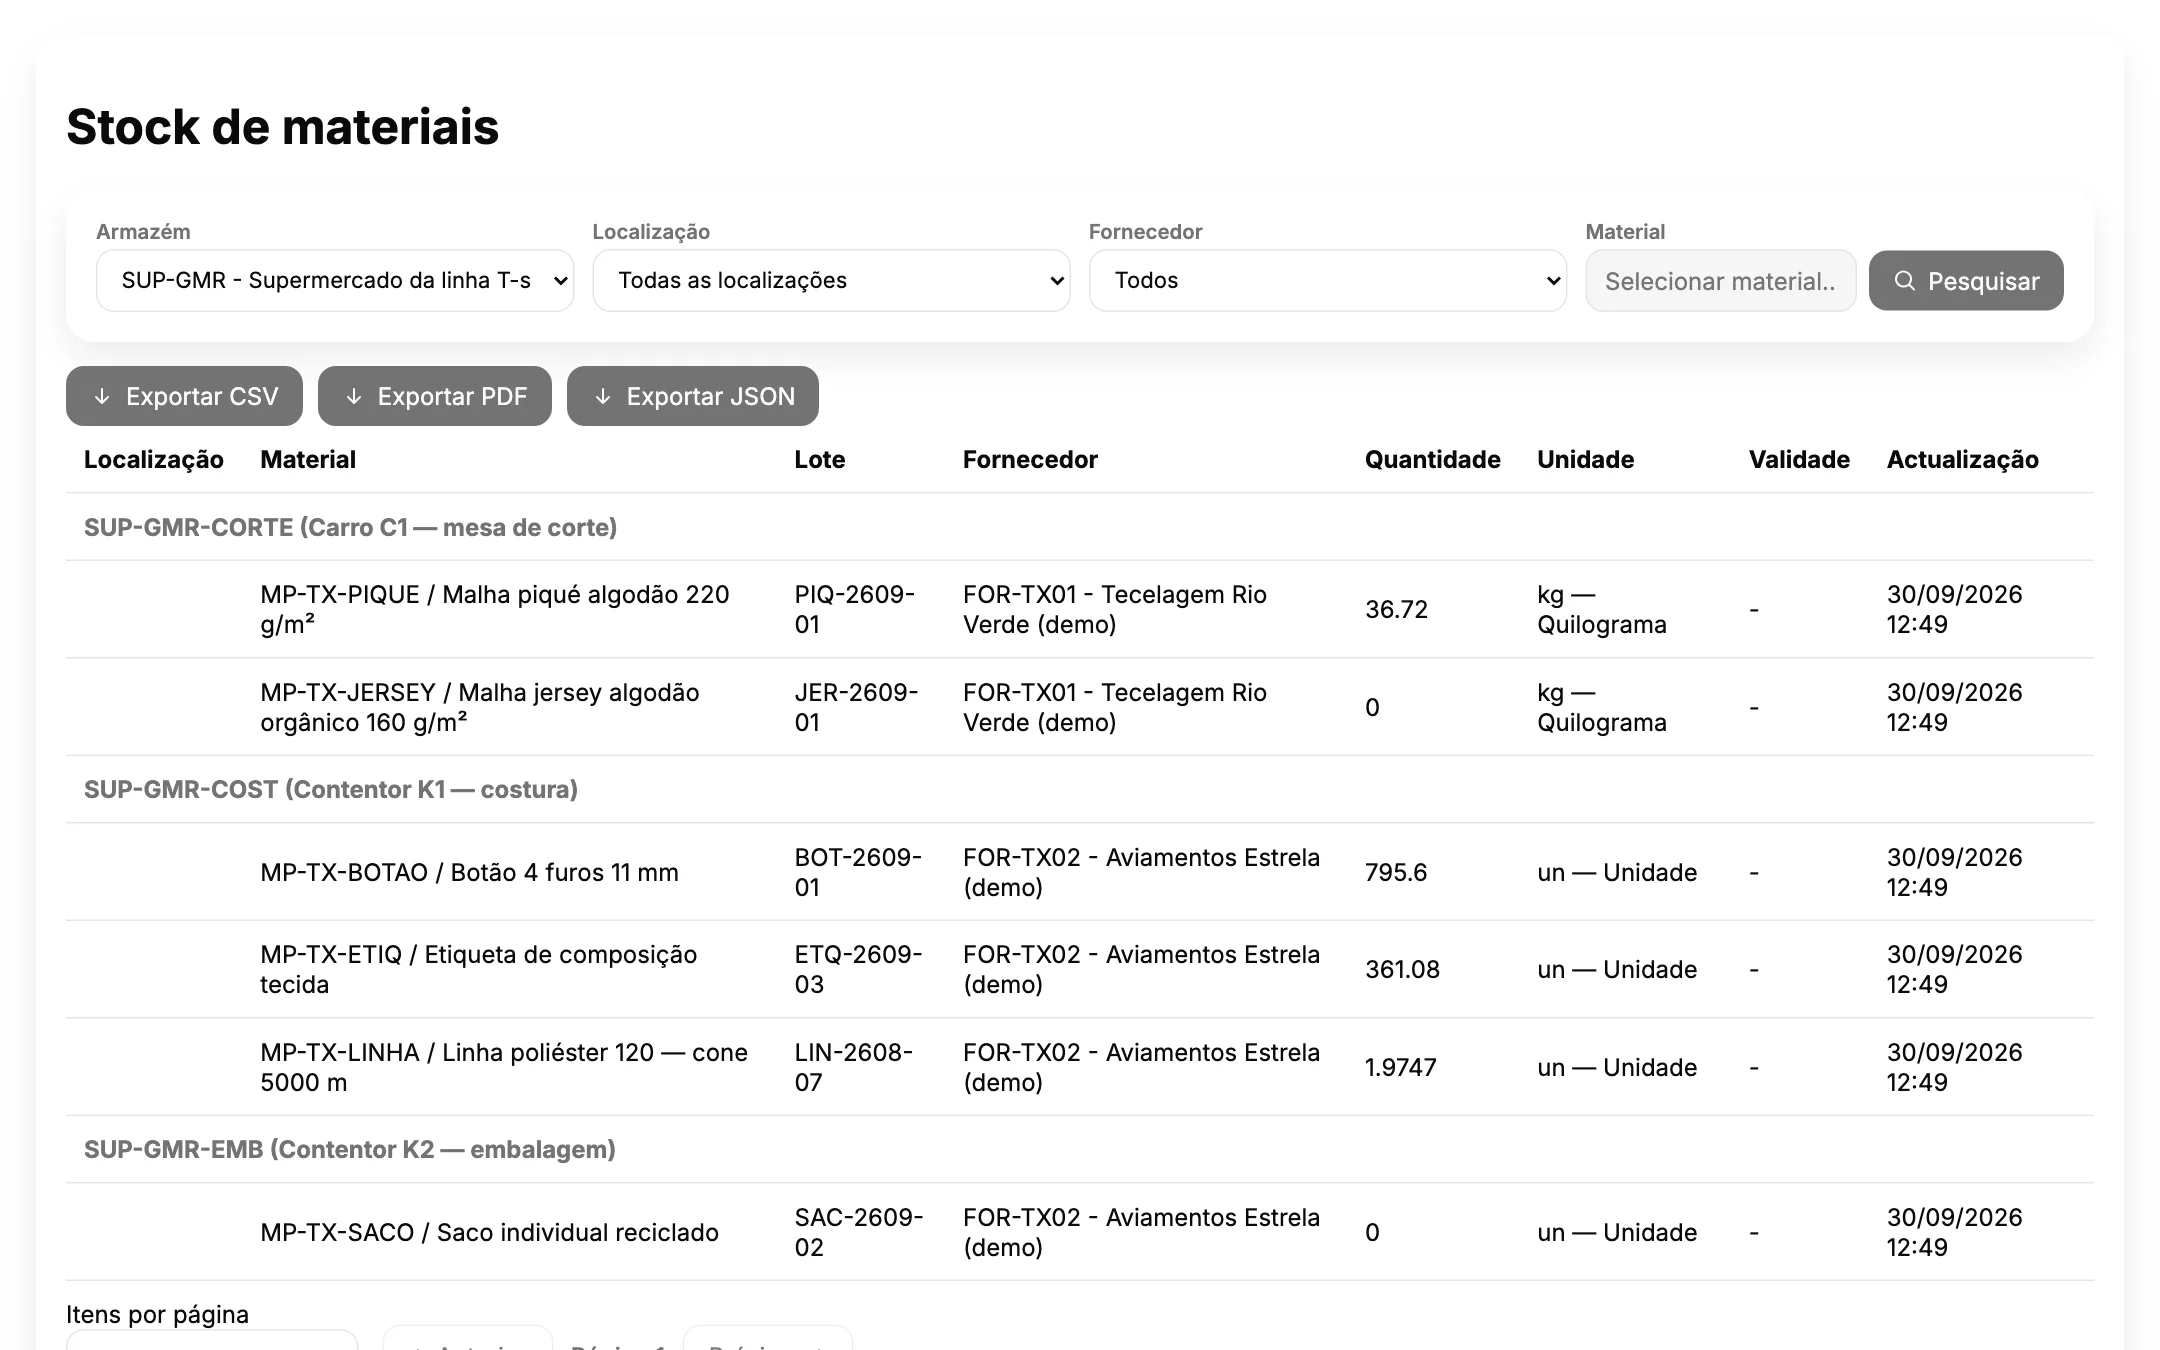
Task: Click the Validade column header
Action: tap(1799, 460)
